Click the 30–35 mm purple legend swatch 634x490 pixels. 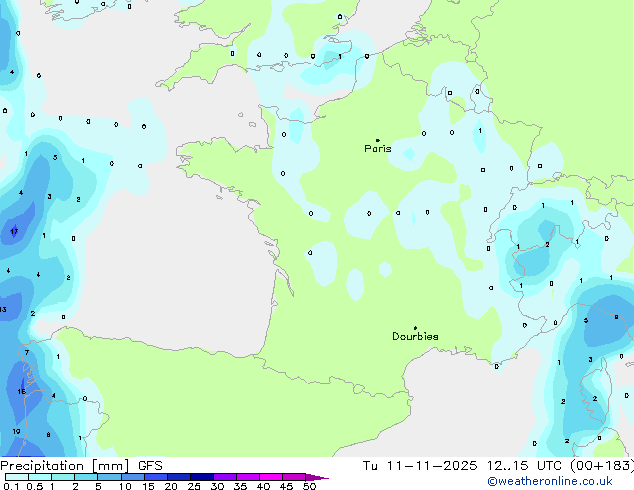click(x=225, y=477)
